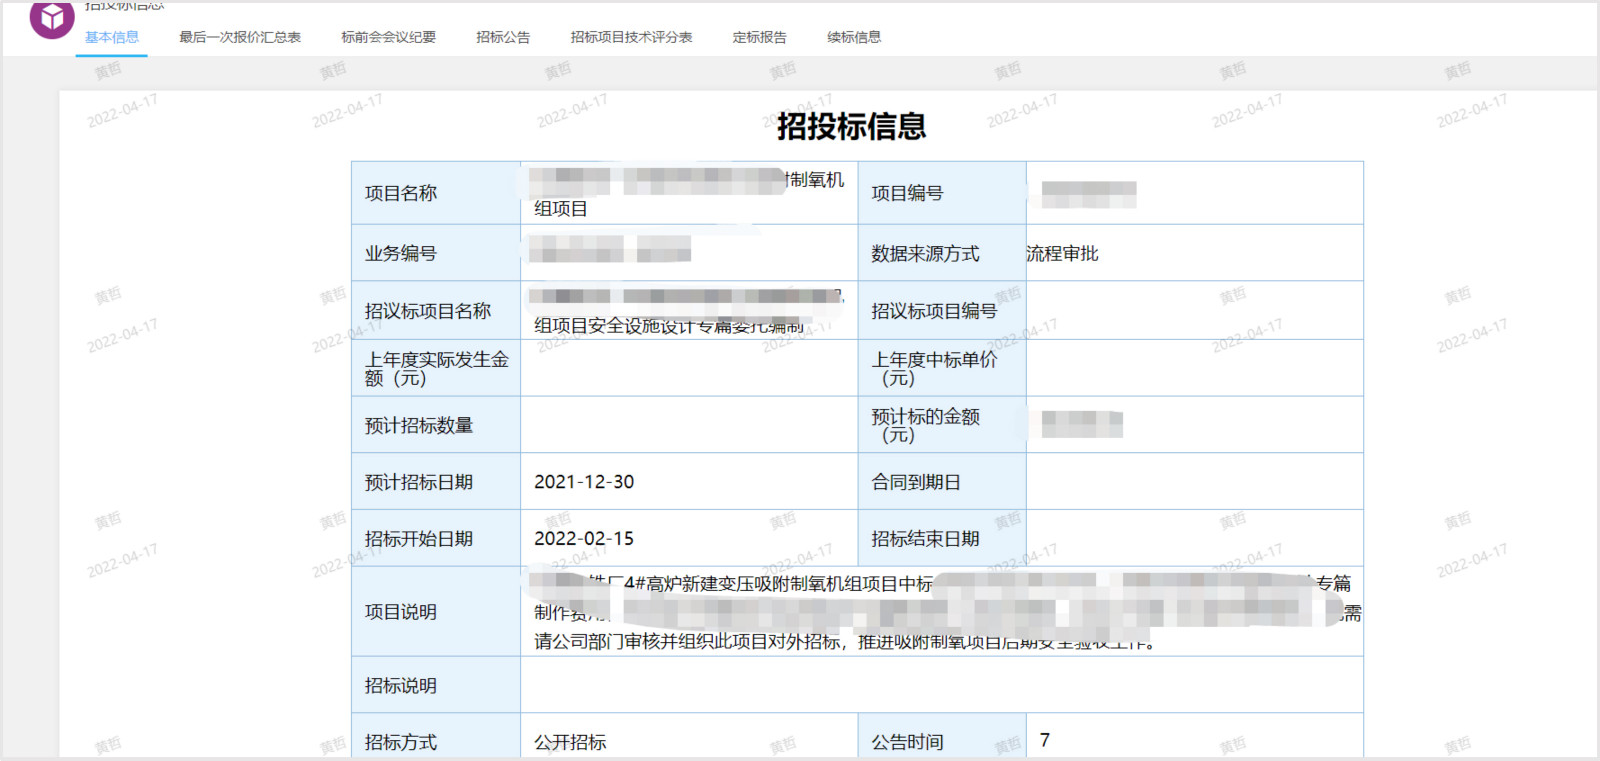Go to the 招标公告 tab

503,37
